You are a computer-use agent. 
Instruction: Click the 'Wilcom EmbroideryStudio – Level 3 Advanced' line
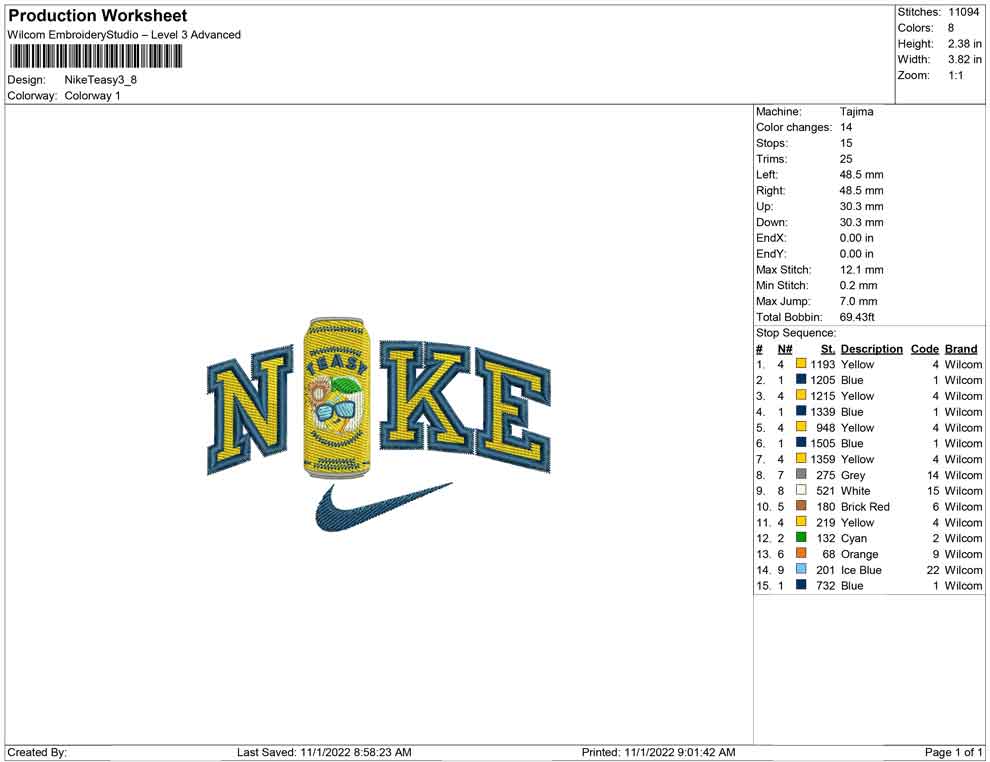click(x=124, y=35)
